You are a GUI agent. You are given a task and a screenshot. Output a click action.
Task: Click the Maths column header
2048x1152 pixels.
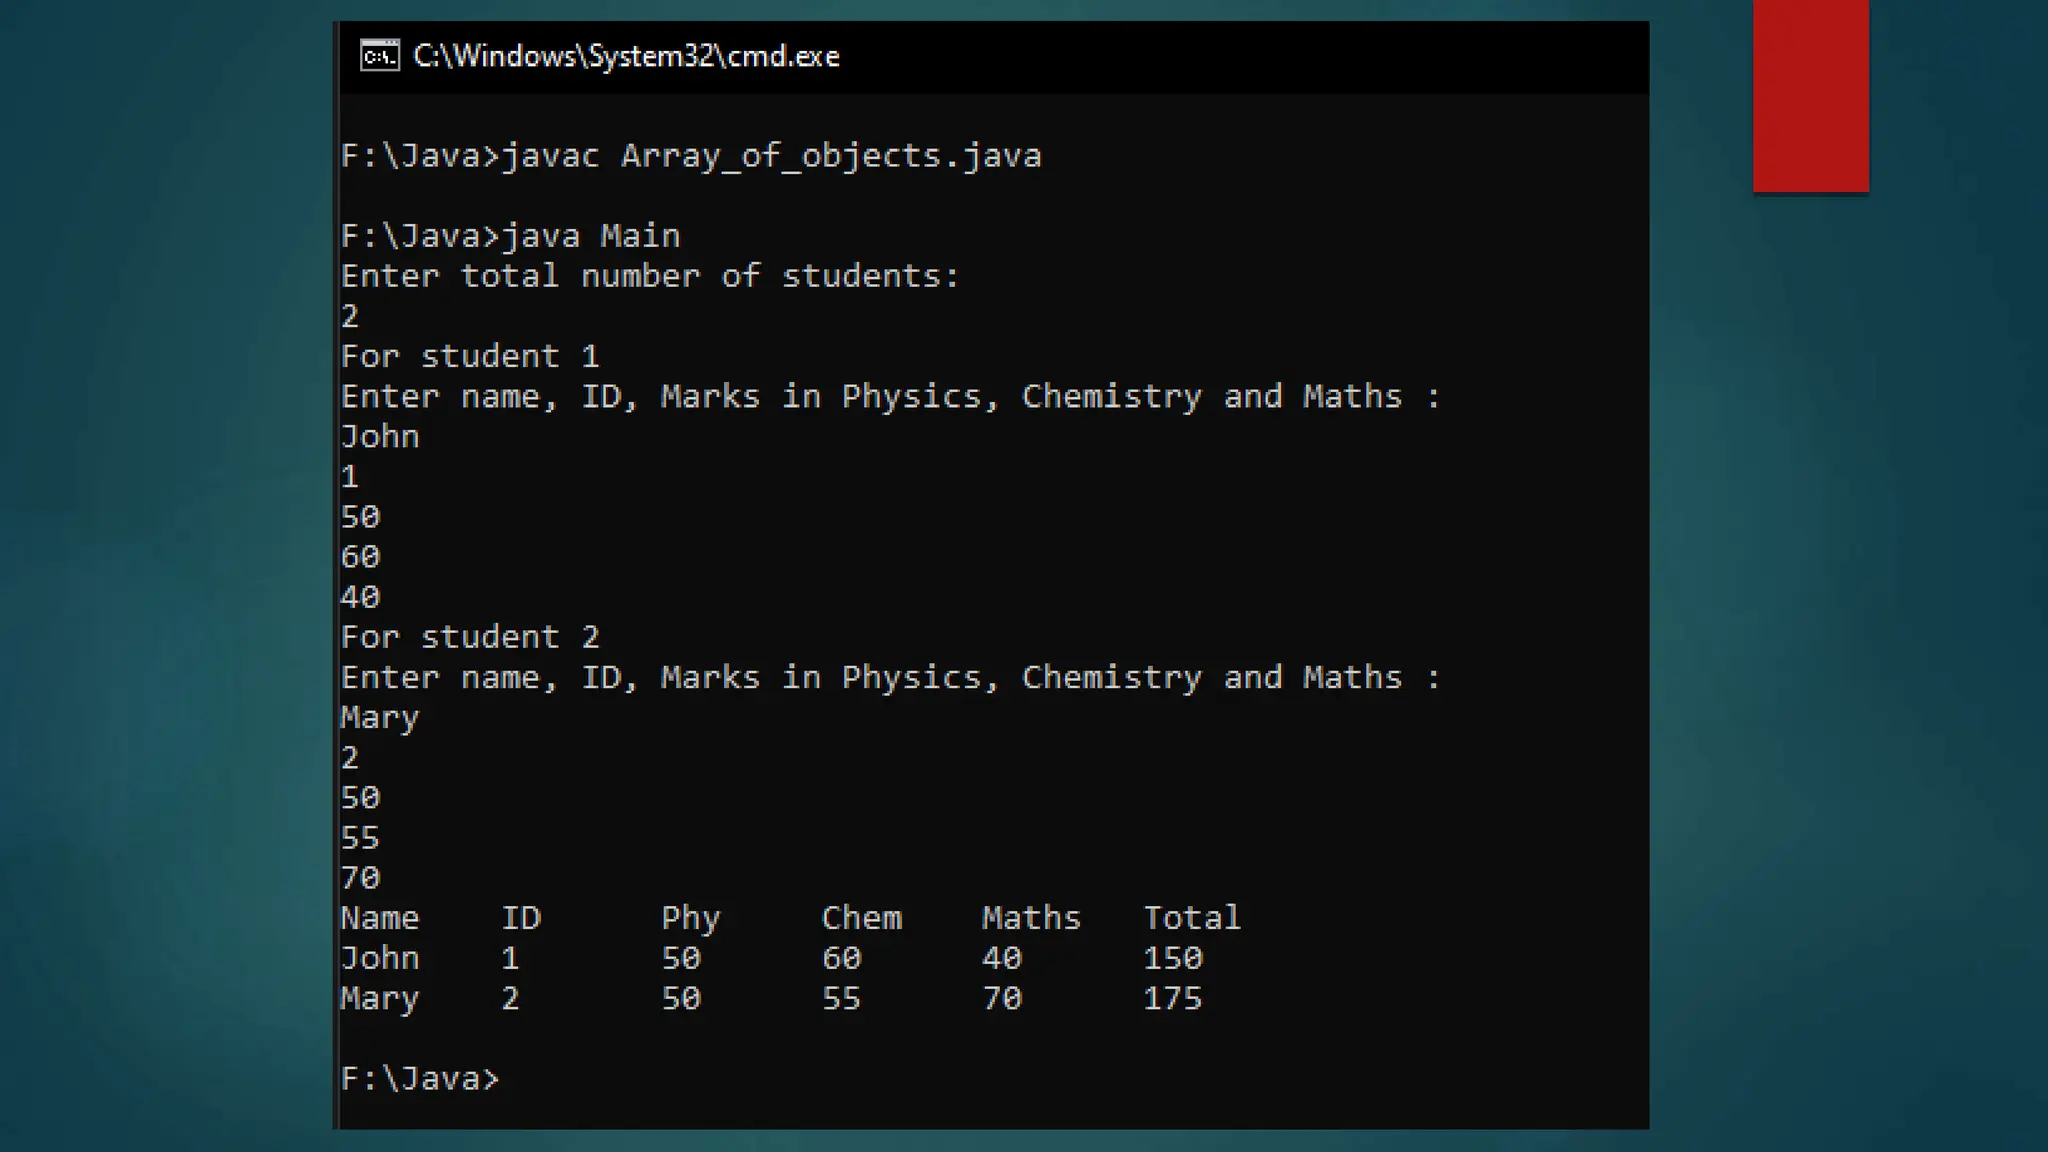pyautogui.click(x=1031, y=918)
